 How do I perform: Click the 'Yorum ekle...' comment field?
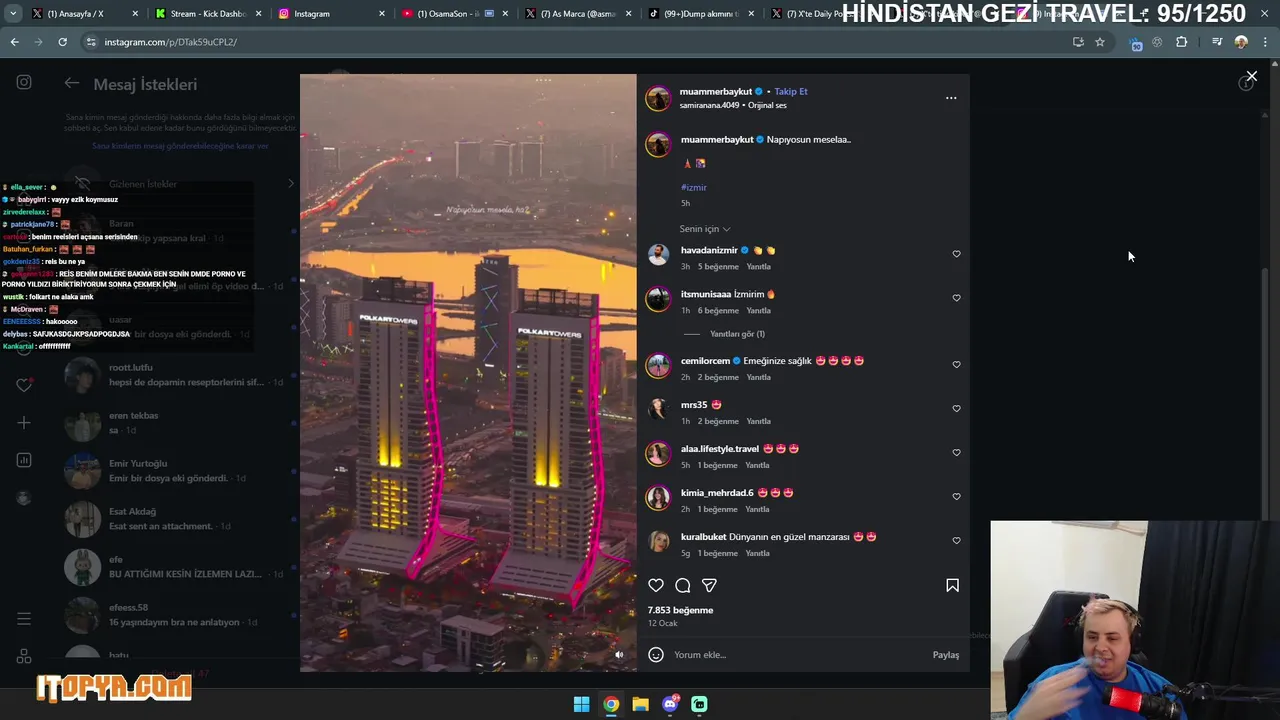[800, 655]
